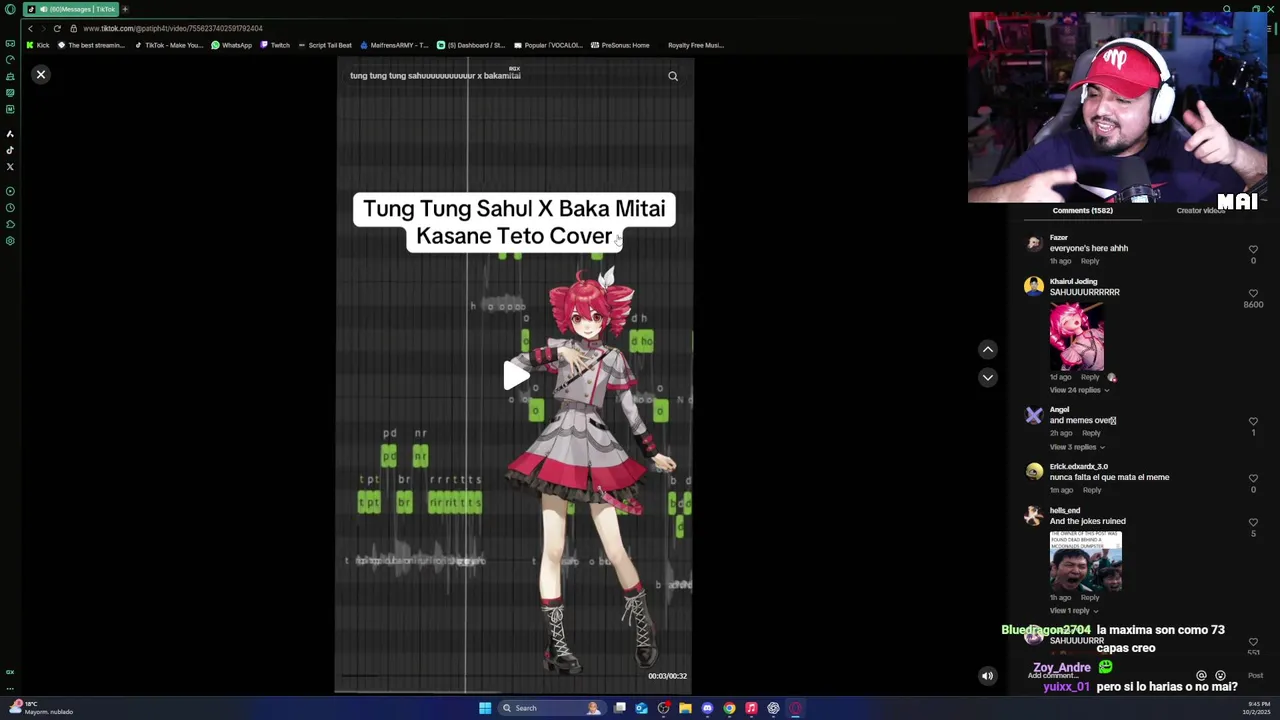
Task: Click the search magnifier icon above the video
Action: (673, 76)
